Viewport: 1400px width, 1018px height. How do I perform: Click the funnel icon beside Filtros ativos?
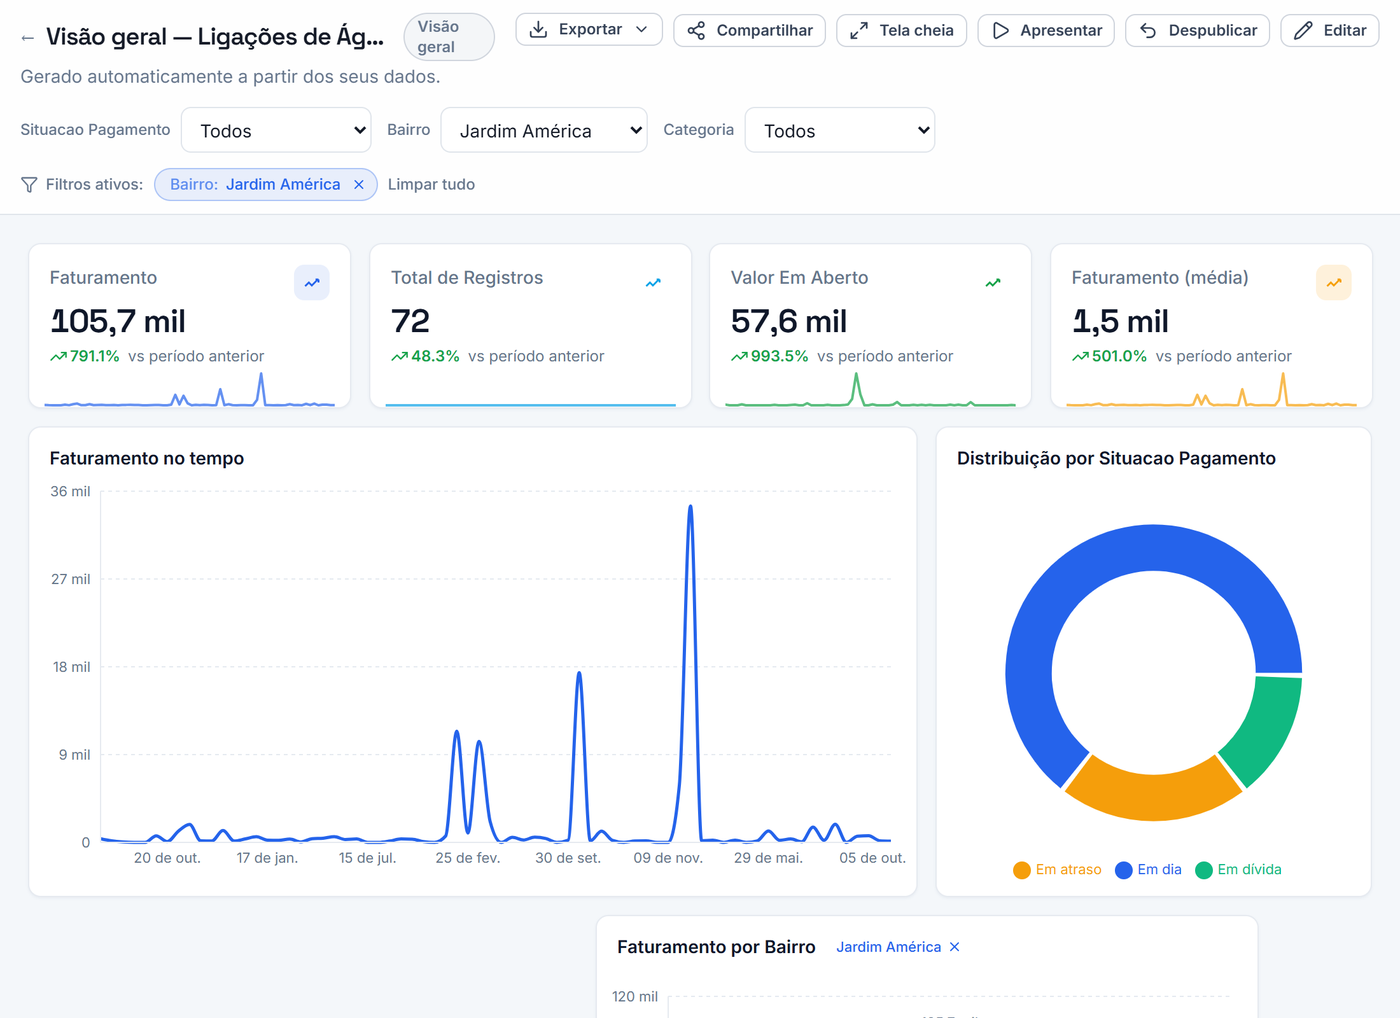coord(29,185)
